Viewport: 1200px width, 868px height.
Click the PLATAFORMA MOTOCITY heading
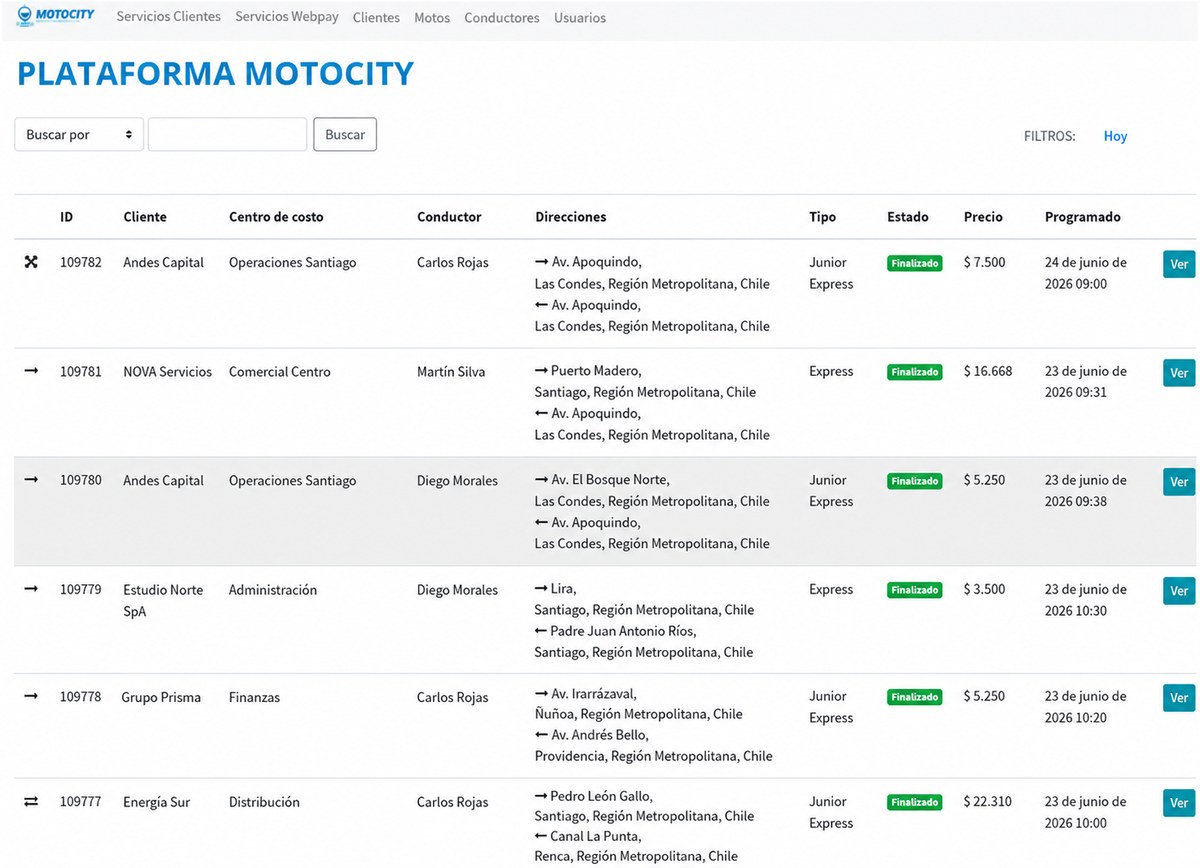pyautogui.click(x=215, y=73)
